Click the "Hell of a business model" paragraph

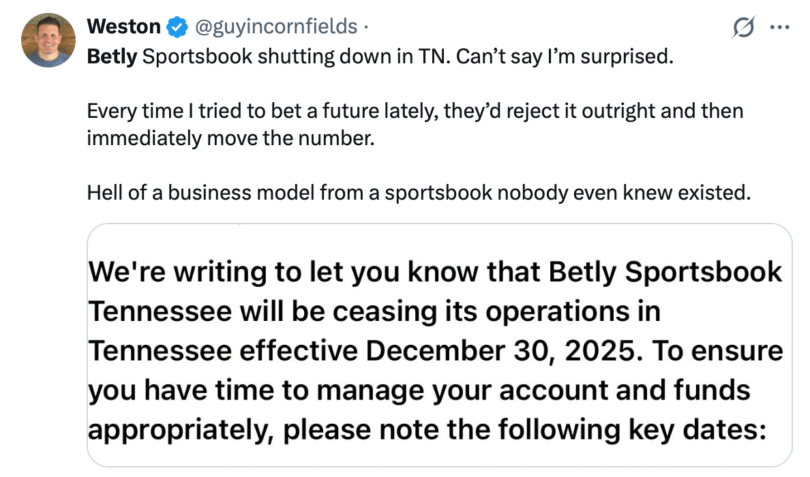tap(419, 193)
